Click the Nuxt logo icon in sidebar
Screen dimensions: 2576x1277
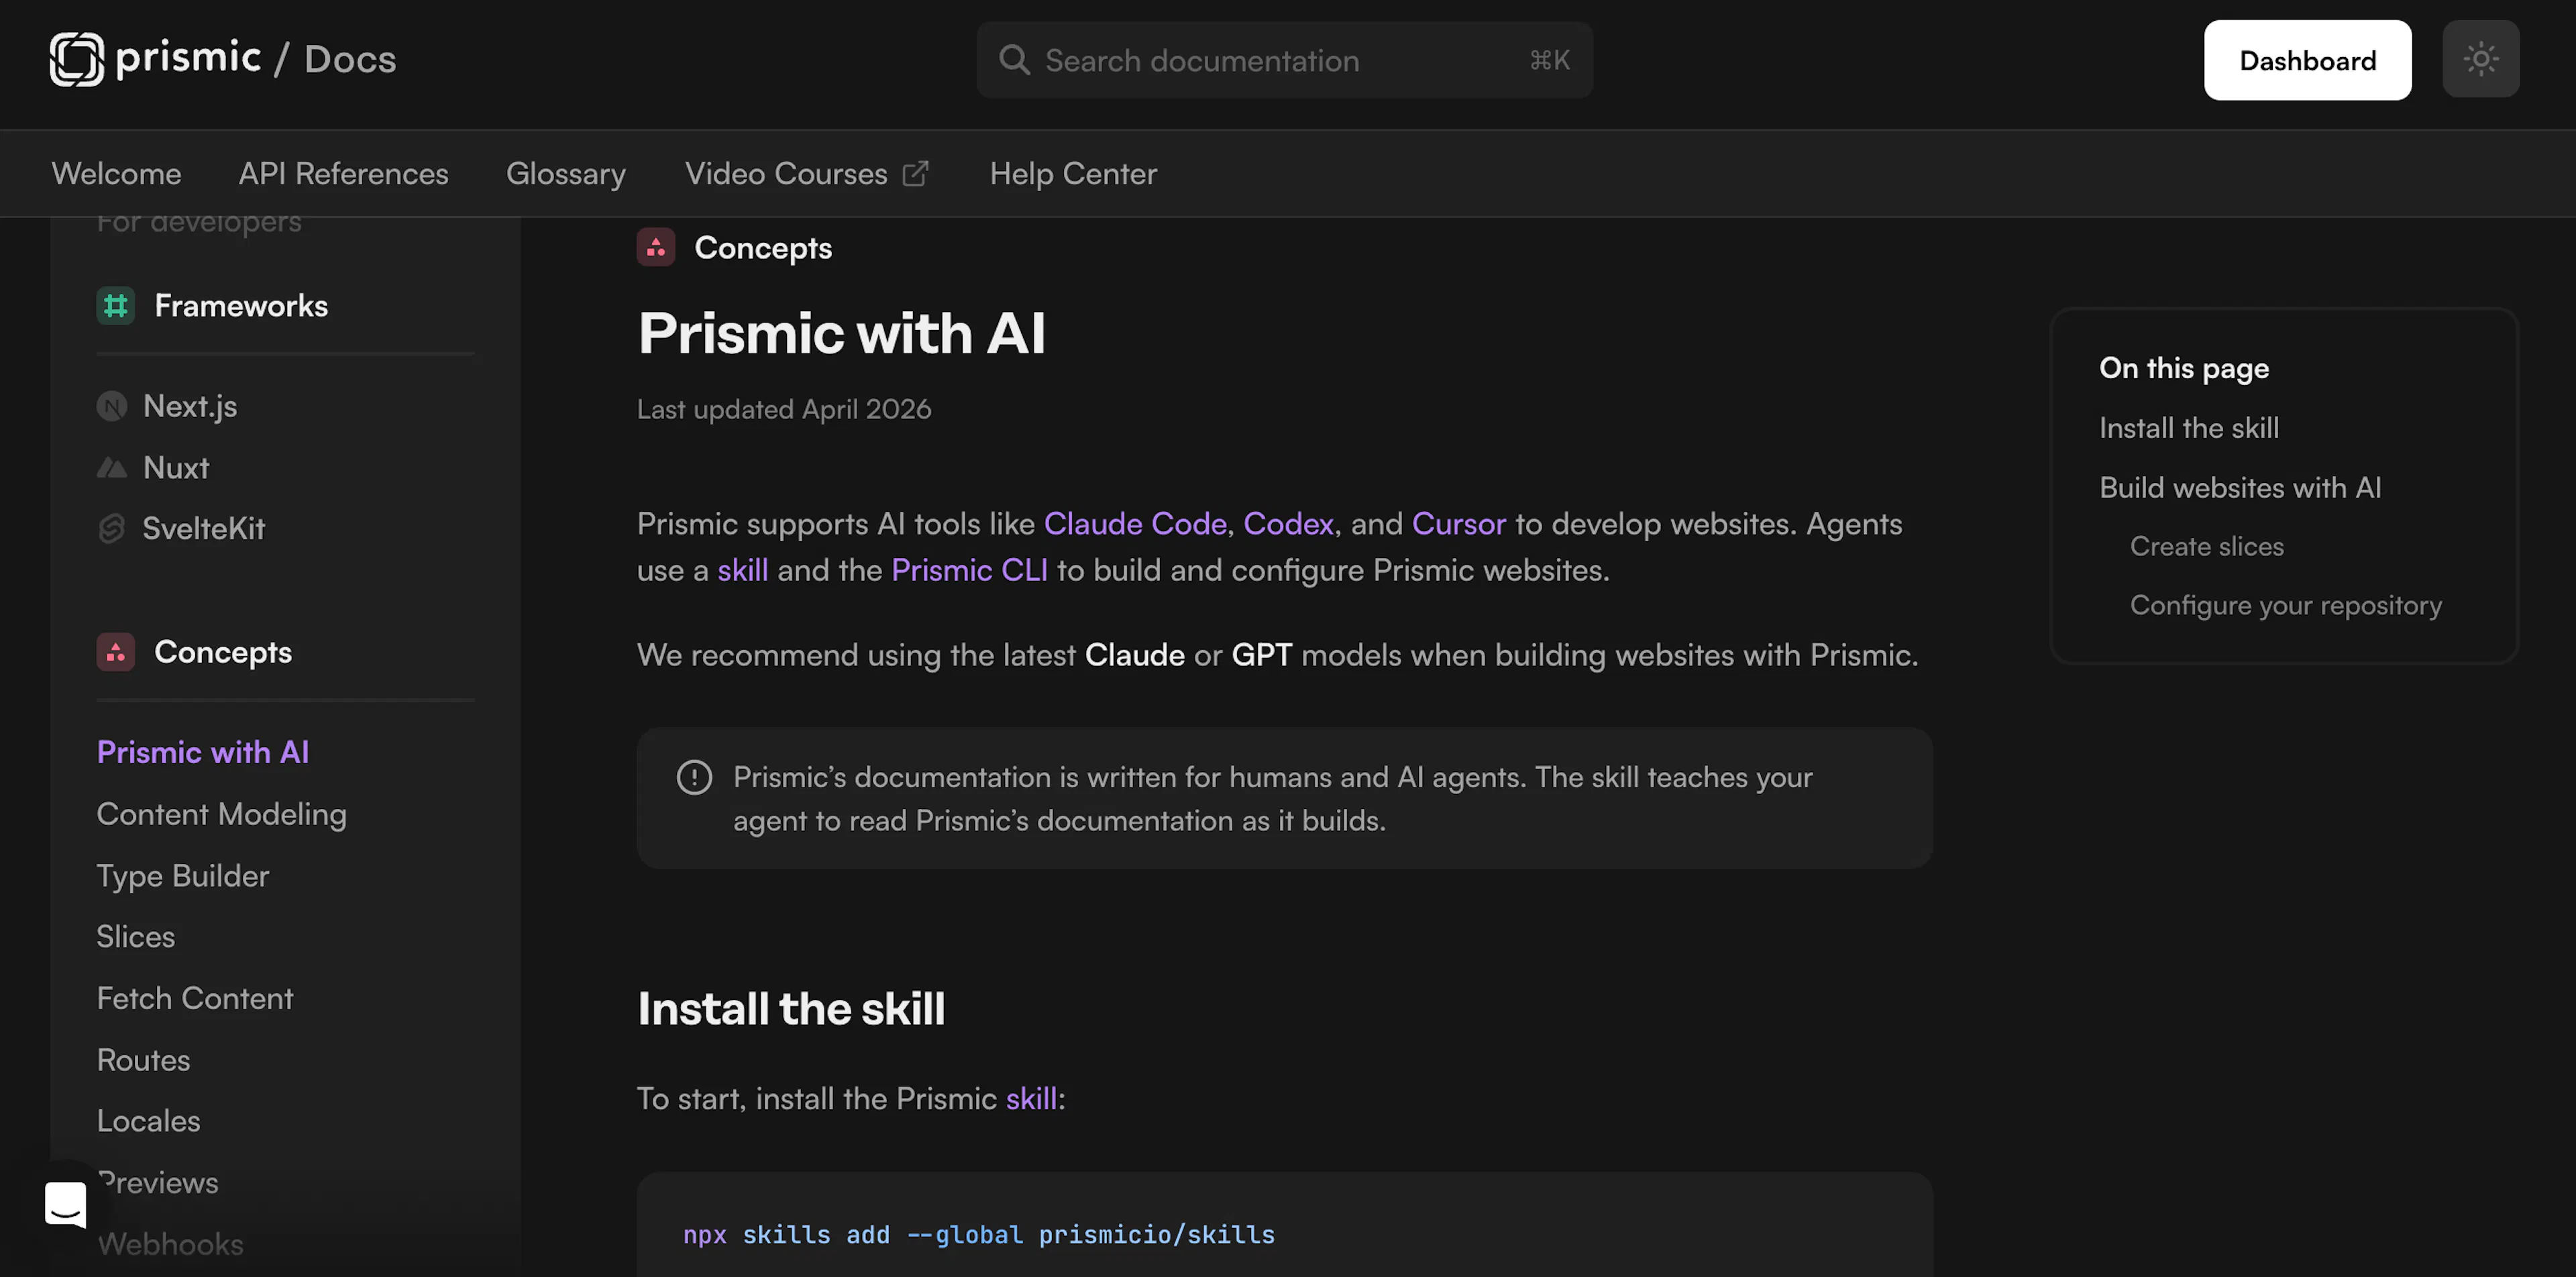112,468
